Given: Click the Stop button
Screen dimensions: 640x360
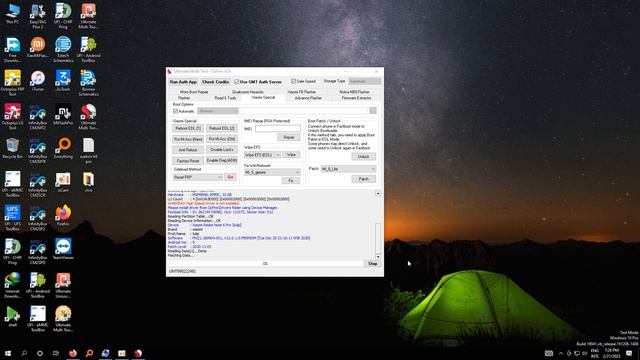Looking at the screenshot, I should click(x=373, y=264).
